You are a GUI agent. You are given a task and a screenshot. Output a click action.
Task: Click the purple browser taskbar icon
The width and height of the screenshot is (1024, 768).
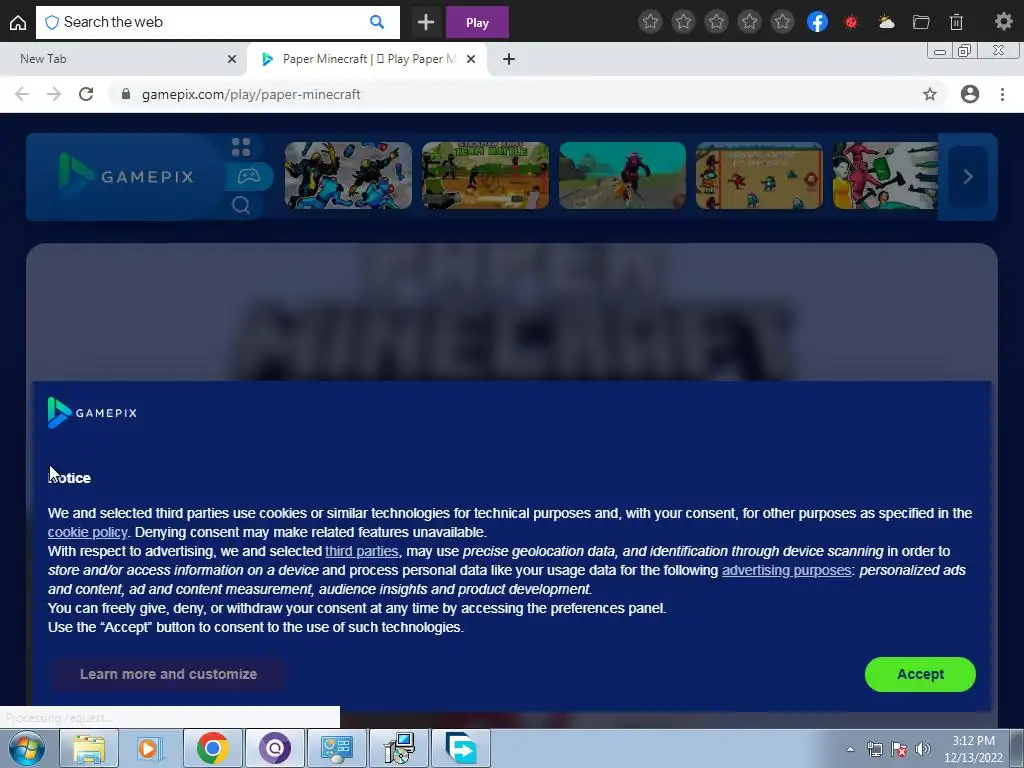275,748
